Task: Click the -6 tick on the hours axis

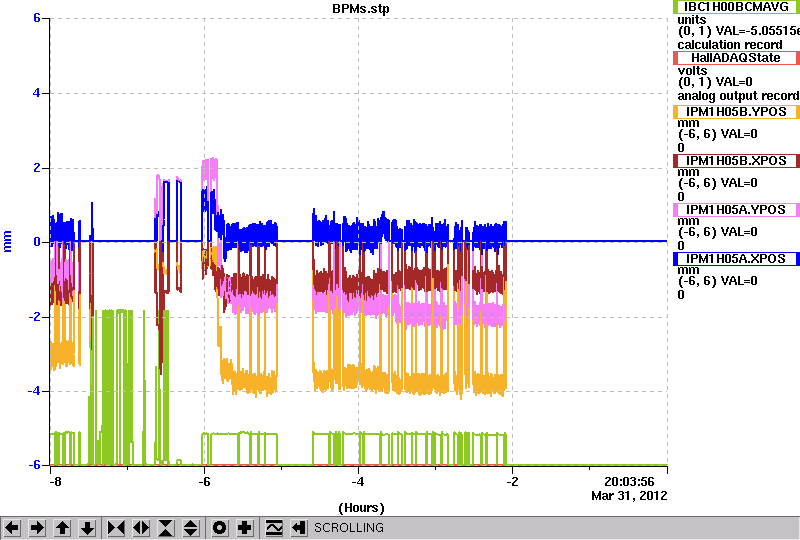Action: 204,482
